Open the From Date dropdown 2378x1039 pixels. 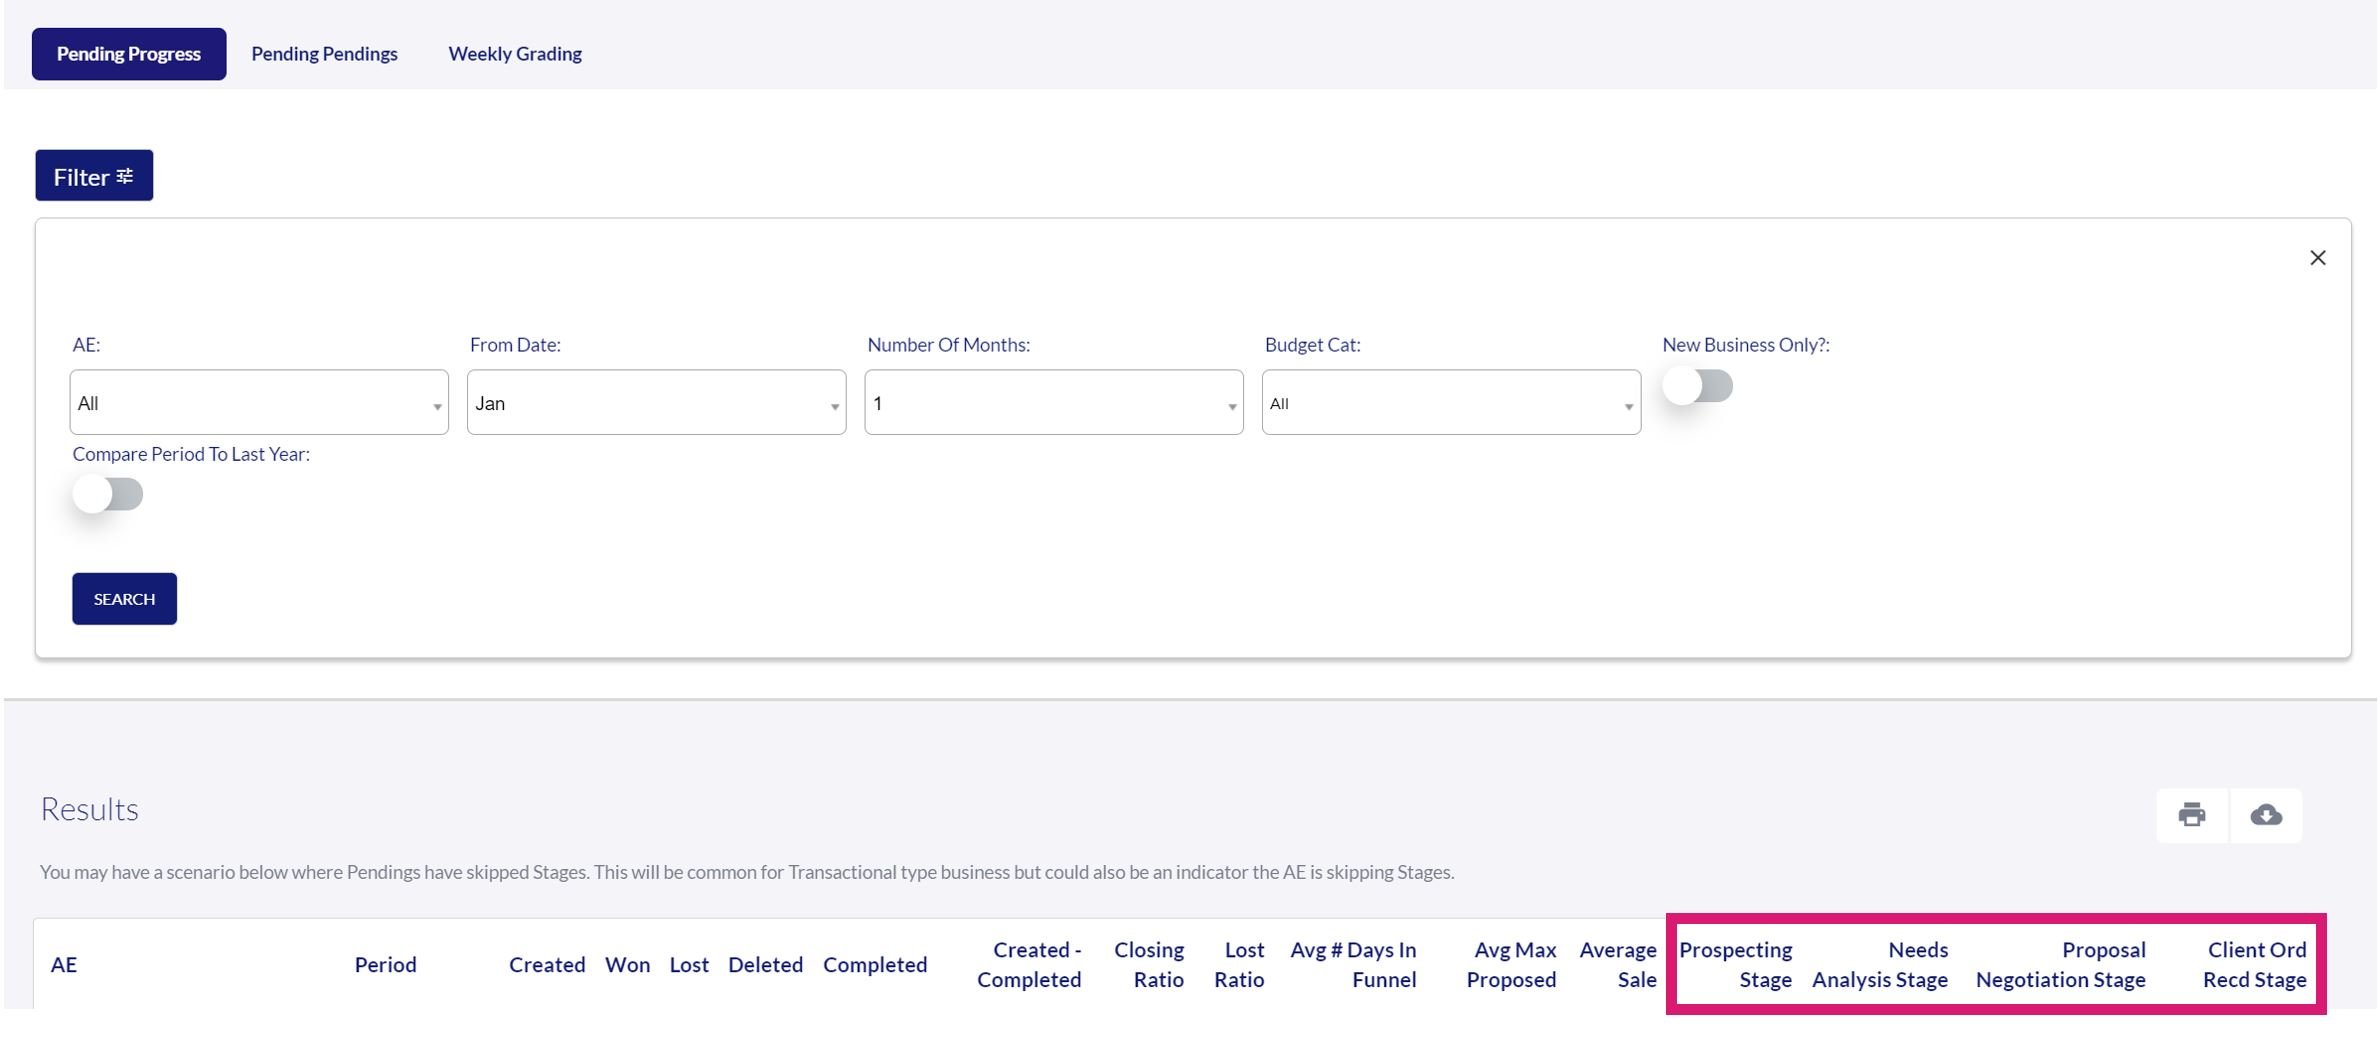click(656, 402)
